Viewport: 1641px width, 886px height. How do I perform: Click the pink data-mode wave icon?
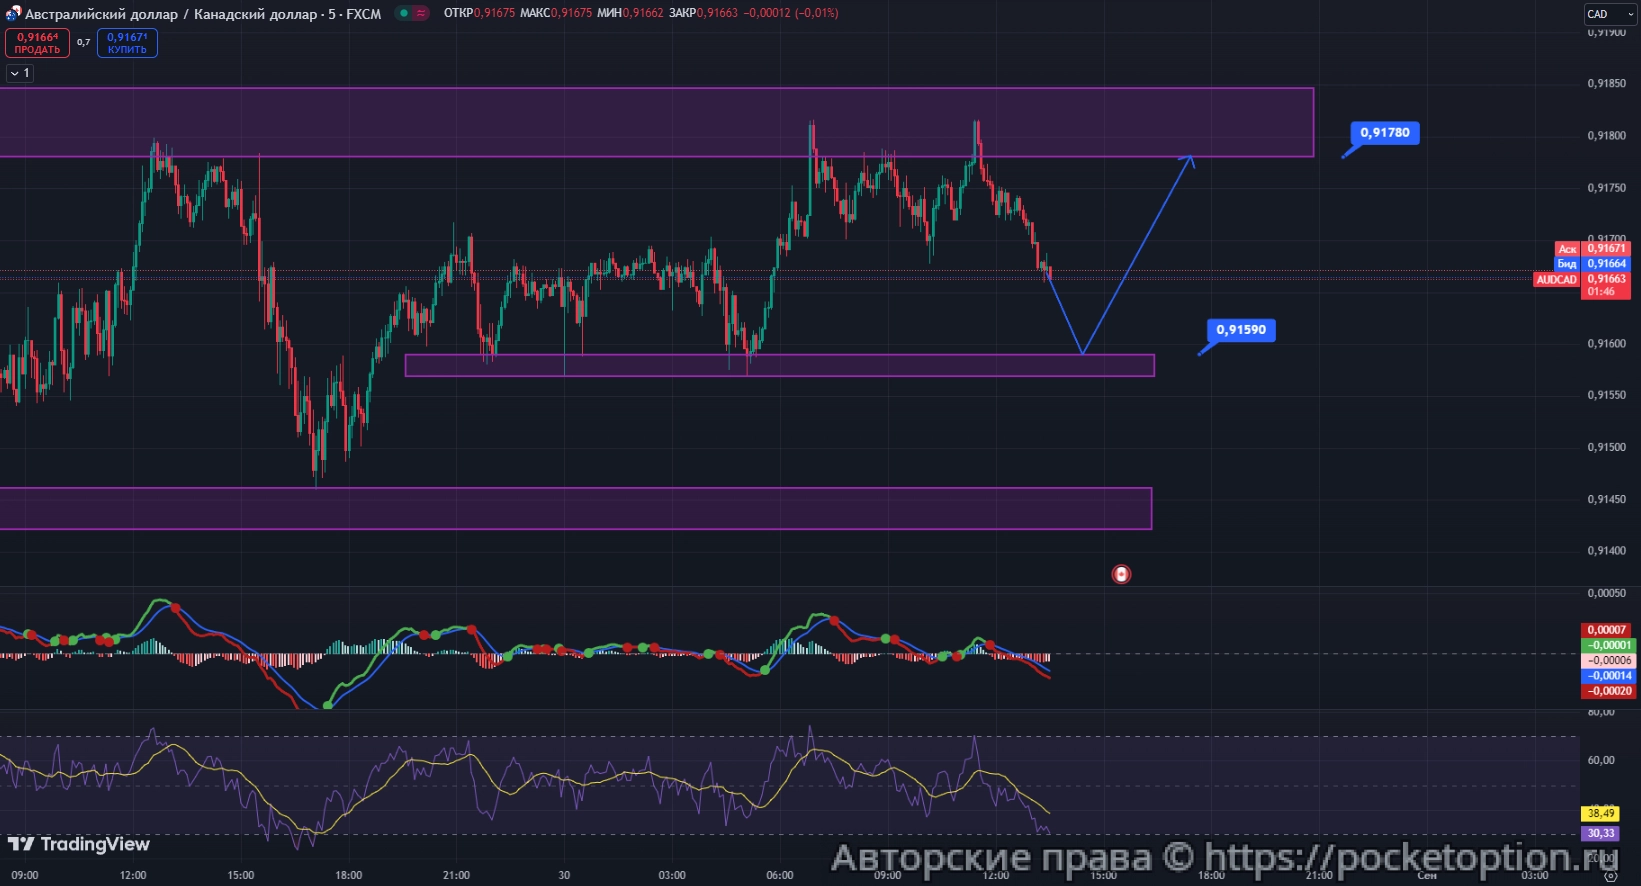421,14
